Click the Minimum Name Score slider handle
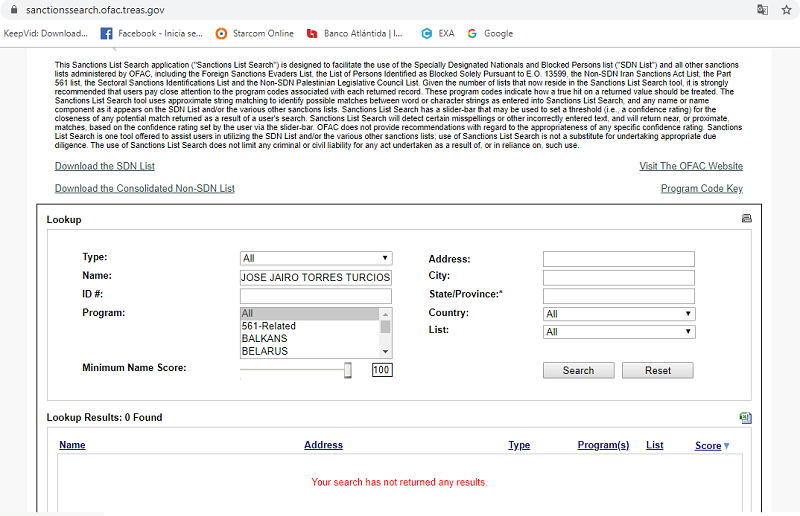The height and width of the screenshot is (516, 800). pos(348,370)
